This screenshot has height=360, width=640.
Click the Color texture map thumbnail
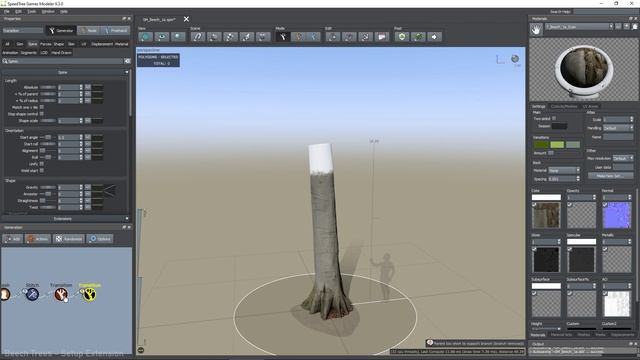pyautogui.click(x=546, y=215)
